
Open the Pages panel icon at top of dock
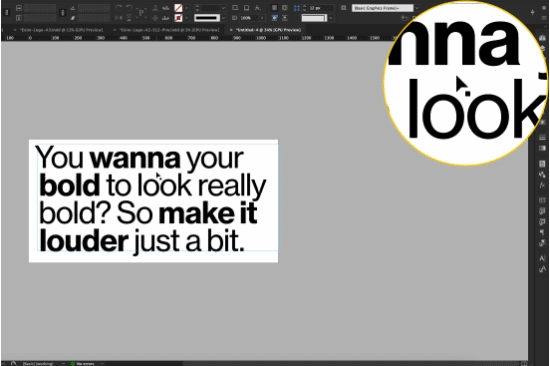(x=543, y=38)
